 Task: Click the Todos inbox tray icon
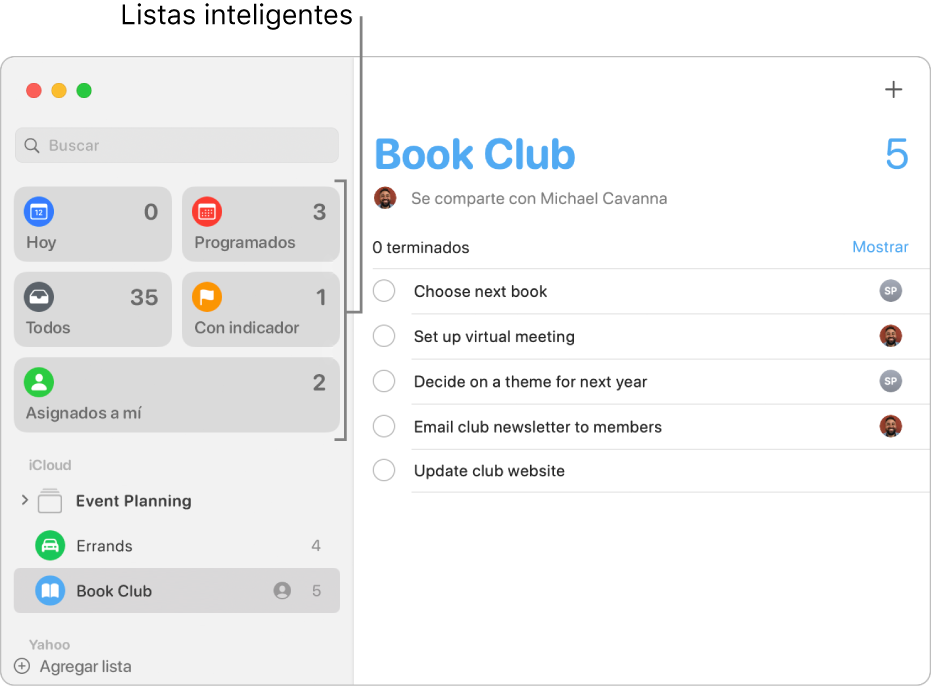(x=38, y=297)
